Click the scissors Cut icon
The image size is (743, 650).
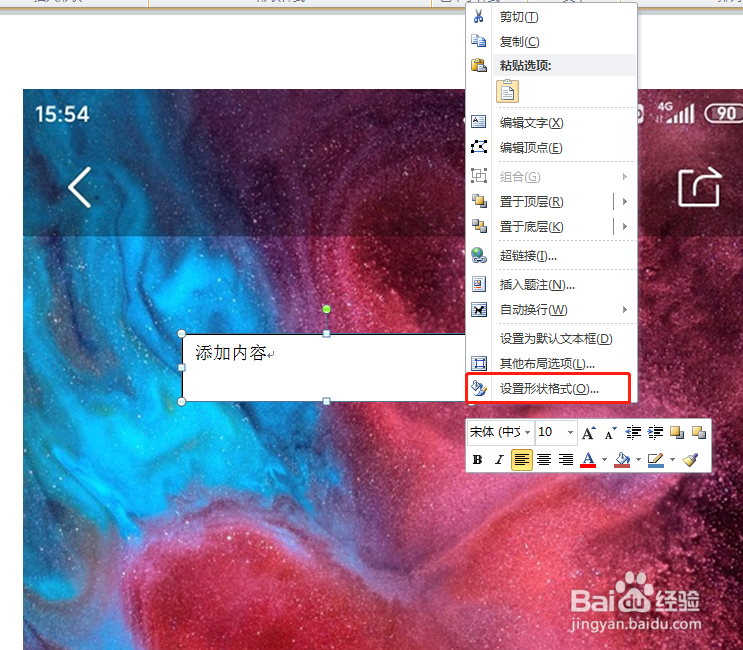click(479, 17)
